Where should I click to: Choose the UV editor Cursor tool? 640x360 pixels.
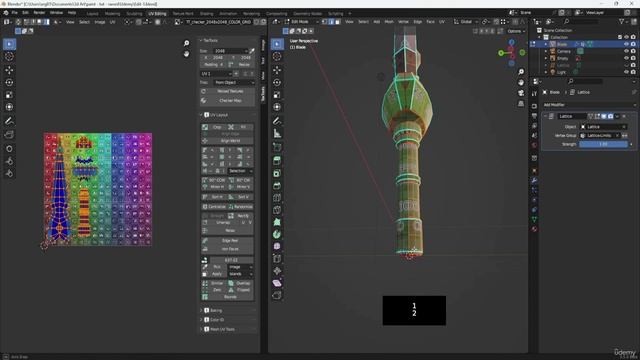point(9,56)
